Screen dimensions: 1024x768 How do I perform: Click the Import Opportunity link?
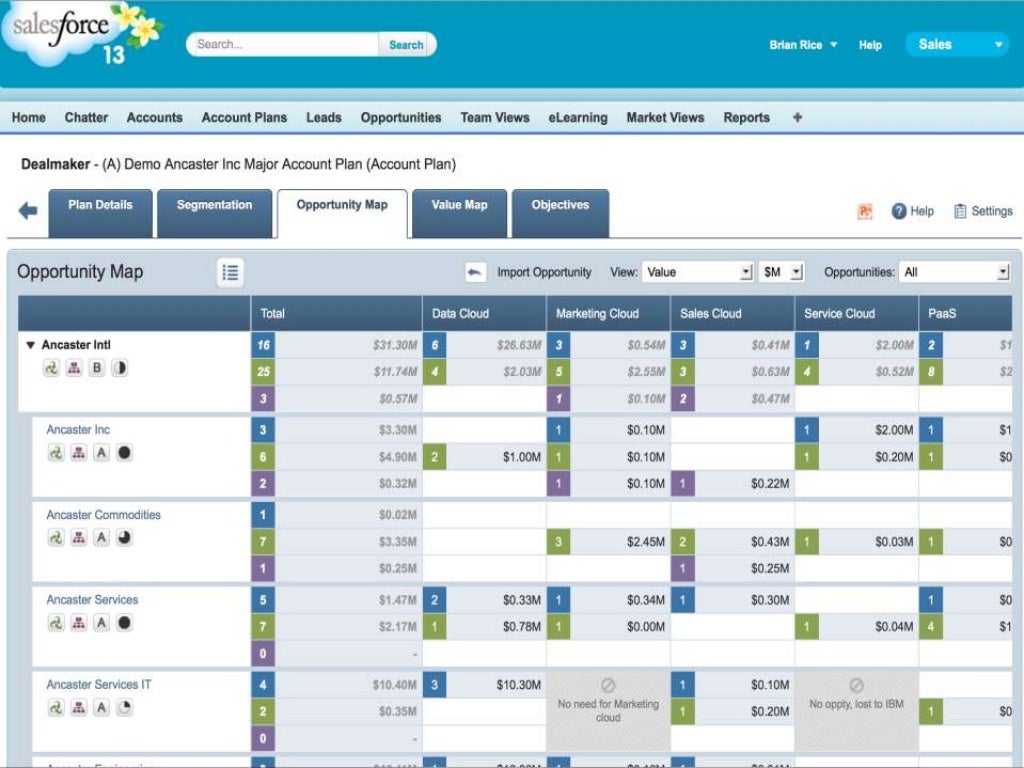(544, 272)
